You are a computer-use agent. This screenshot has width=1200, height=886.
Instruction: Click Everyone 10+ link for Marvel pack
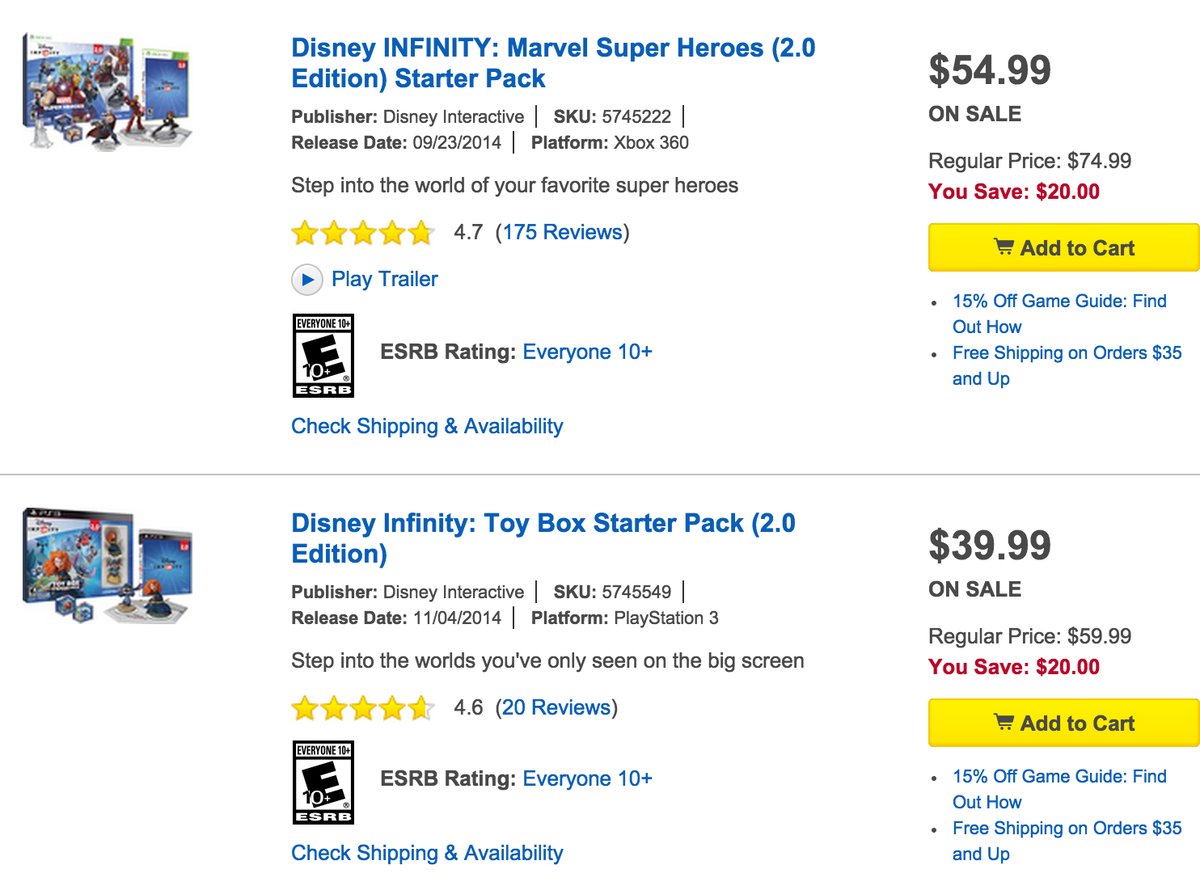[x=587, y=352]
